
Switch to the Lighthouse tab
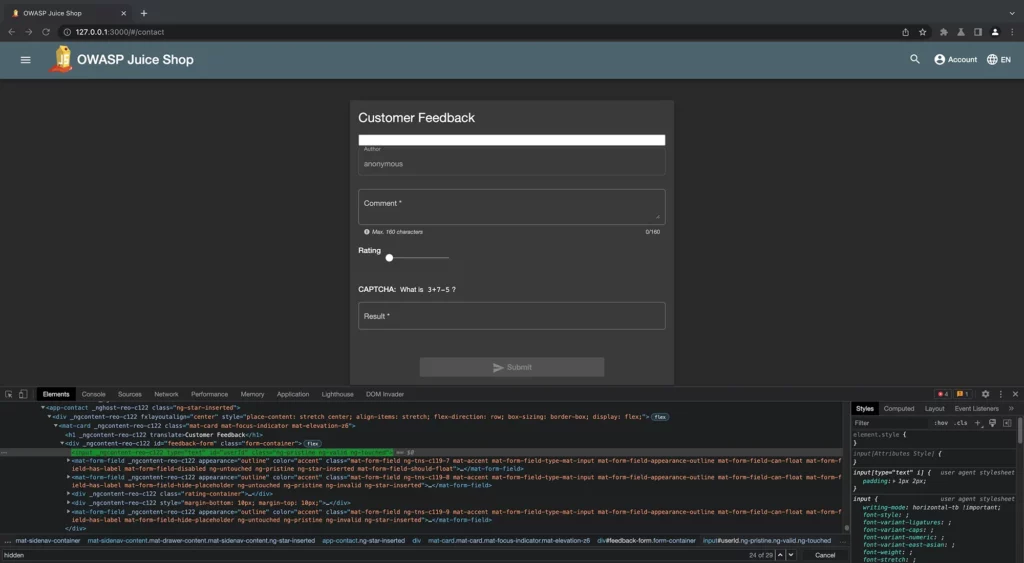click(x=337, y=394)
